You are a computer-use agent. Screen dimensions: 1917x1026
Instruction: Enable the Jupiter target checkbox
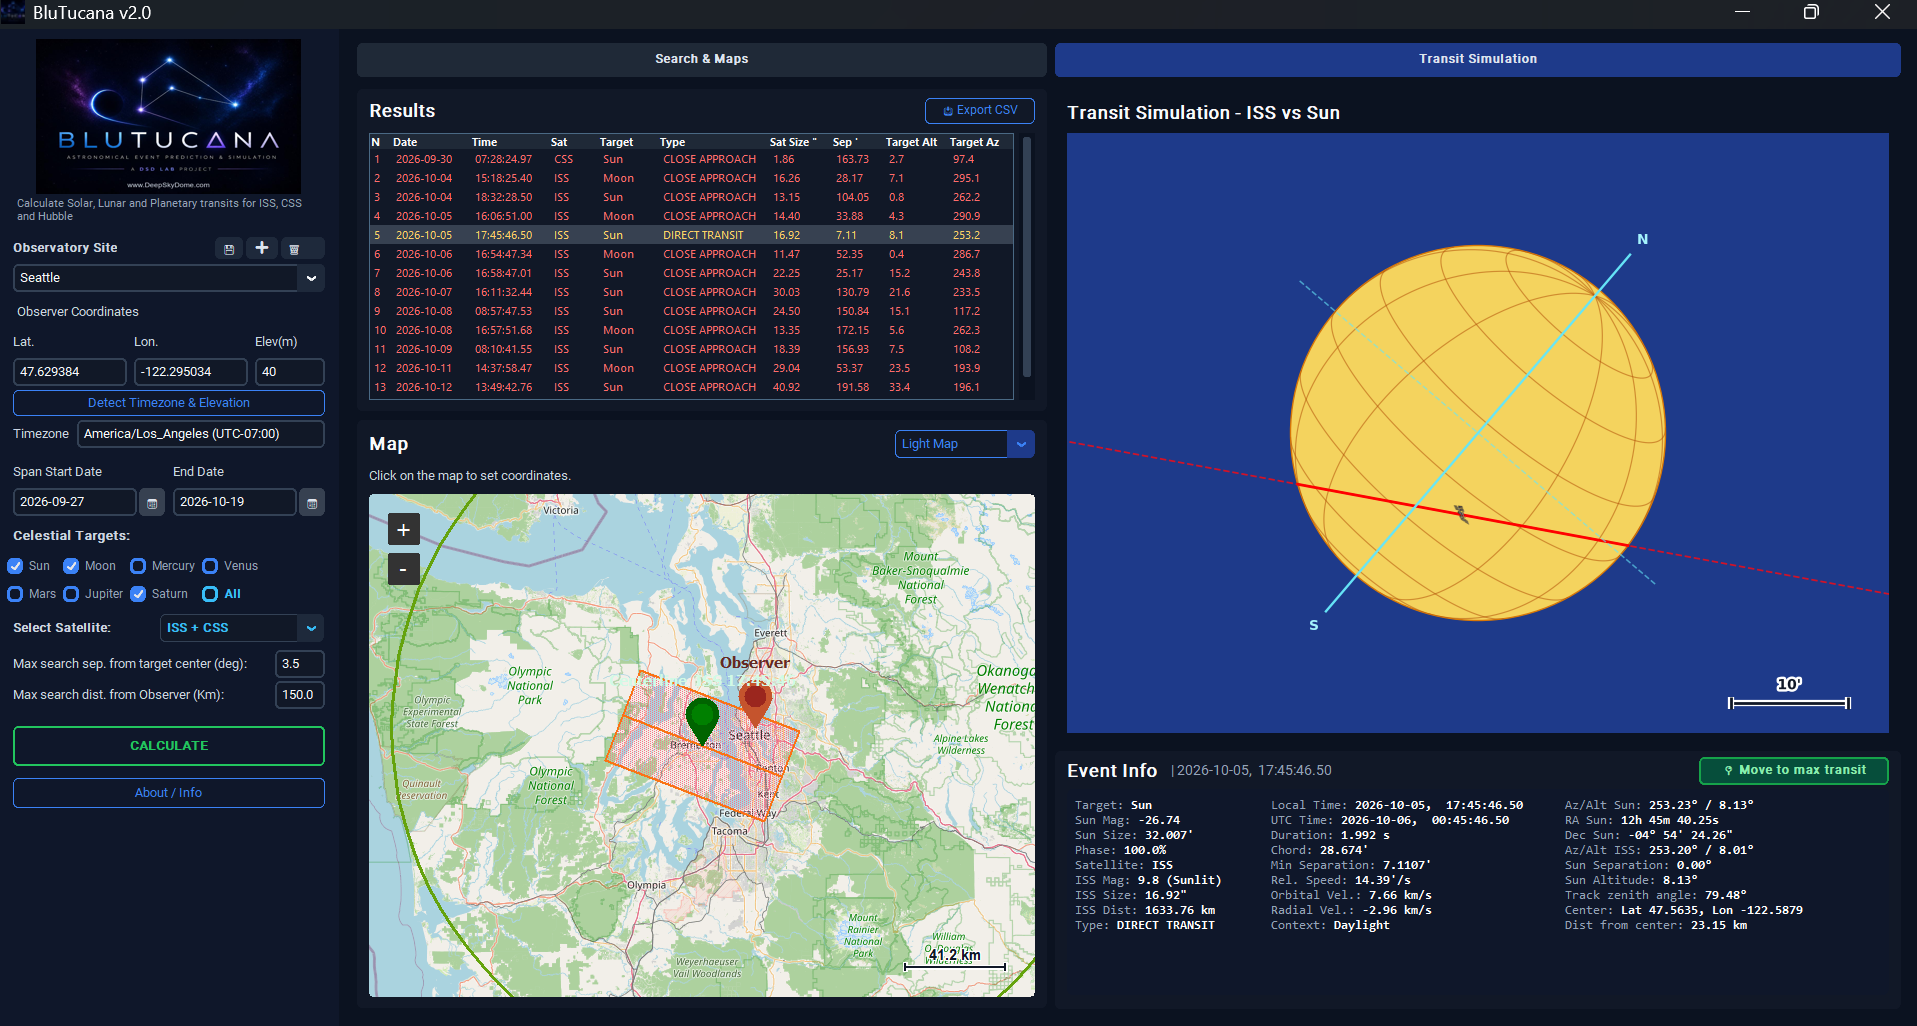[x=71, y=594]
